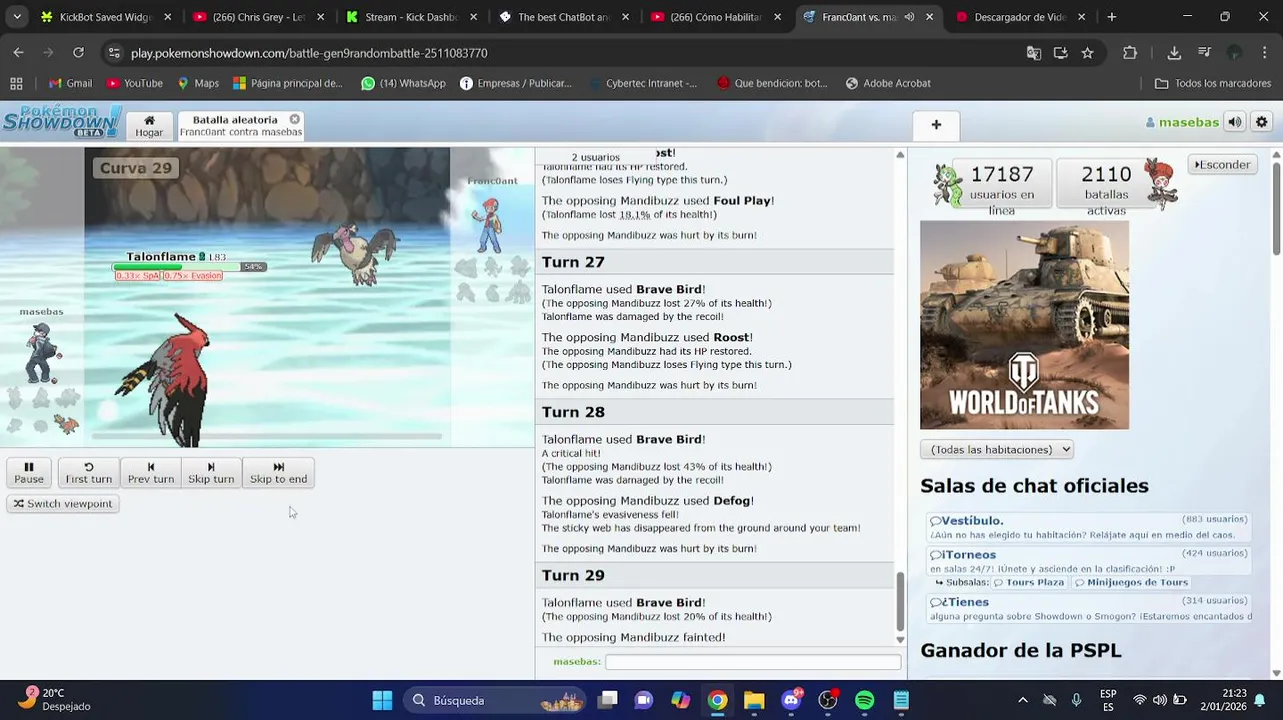The width and height of the screenshot is (1283, 720).
Task: Switch to KickBot Saved Widgets tab
Action: [x=107, y=17]
